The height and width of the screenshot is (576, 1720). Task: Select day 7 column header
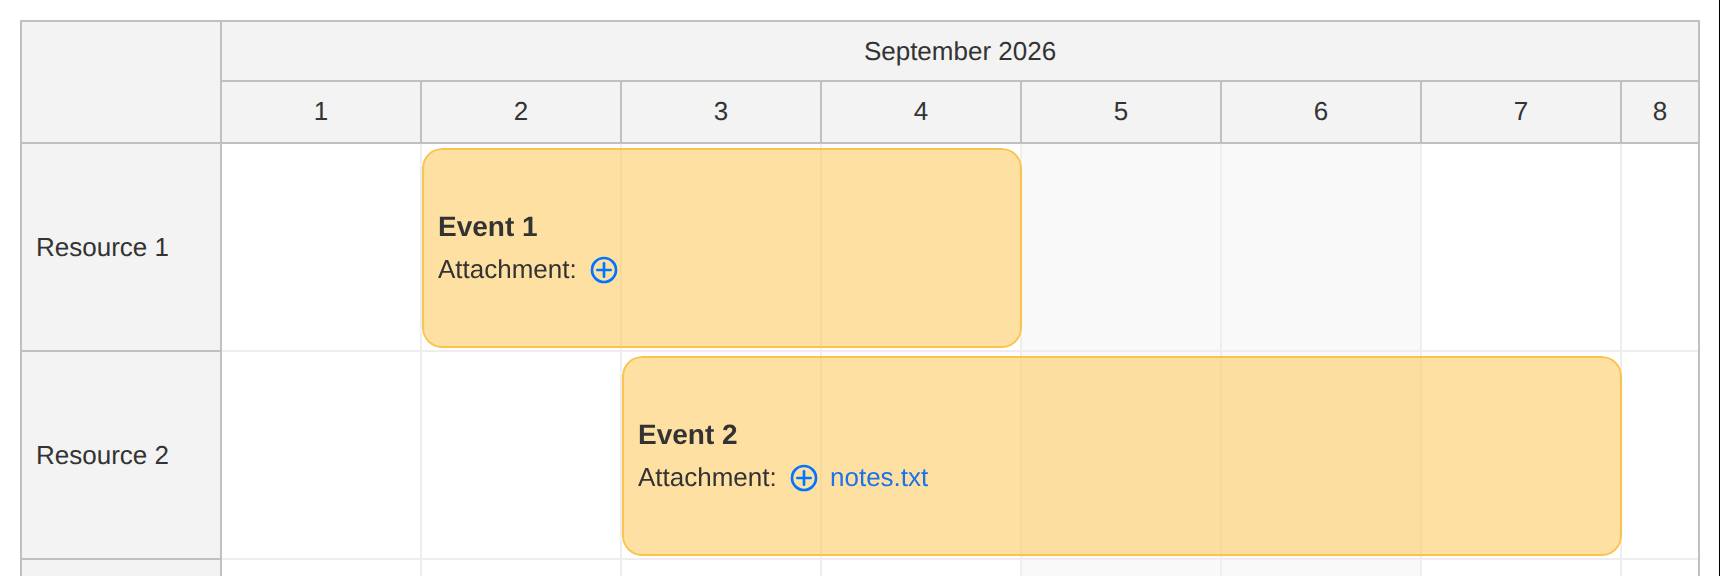tap(1521, 112)
